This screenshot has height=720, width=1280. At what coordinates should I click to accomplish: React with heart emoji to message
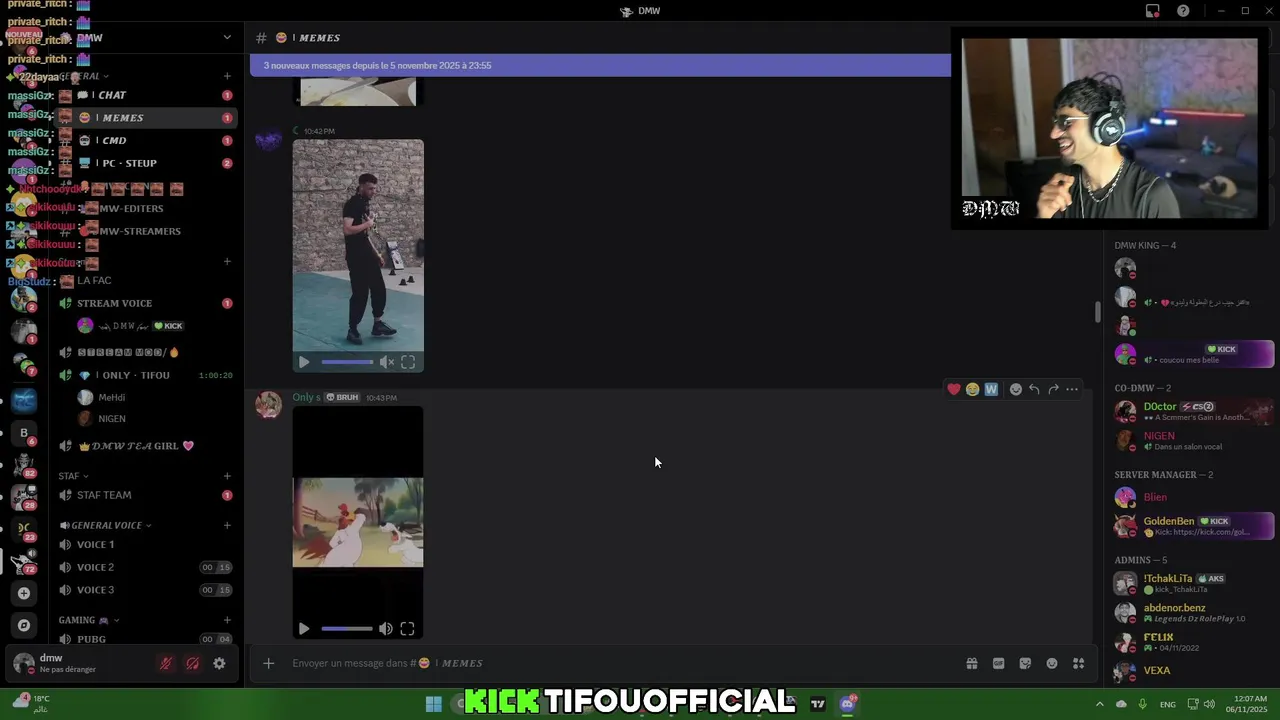954,389
